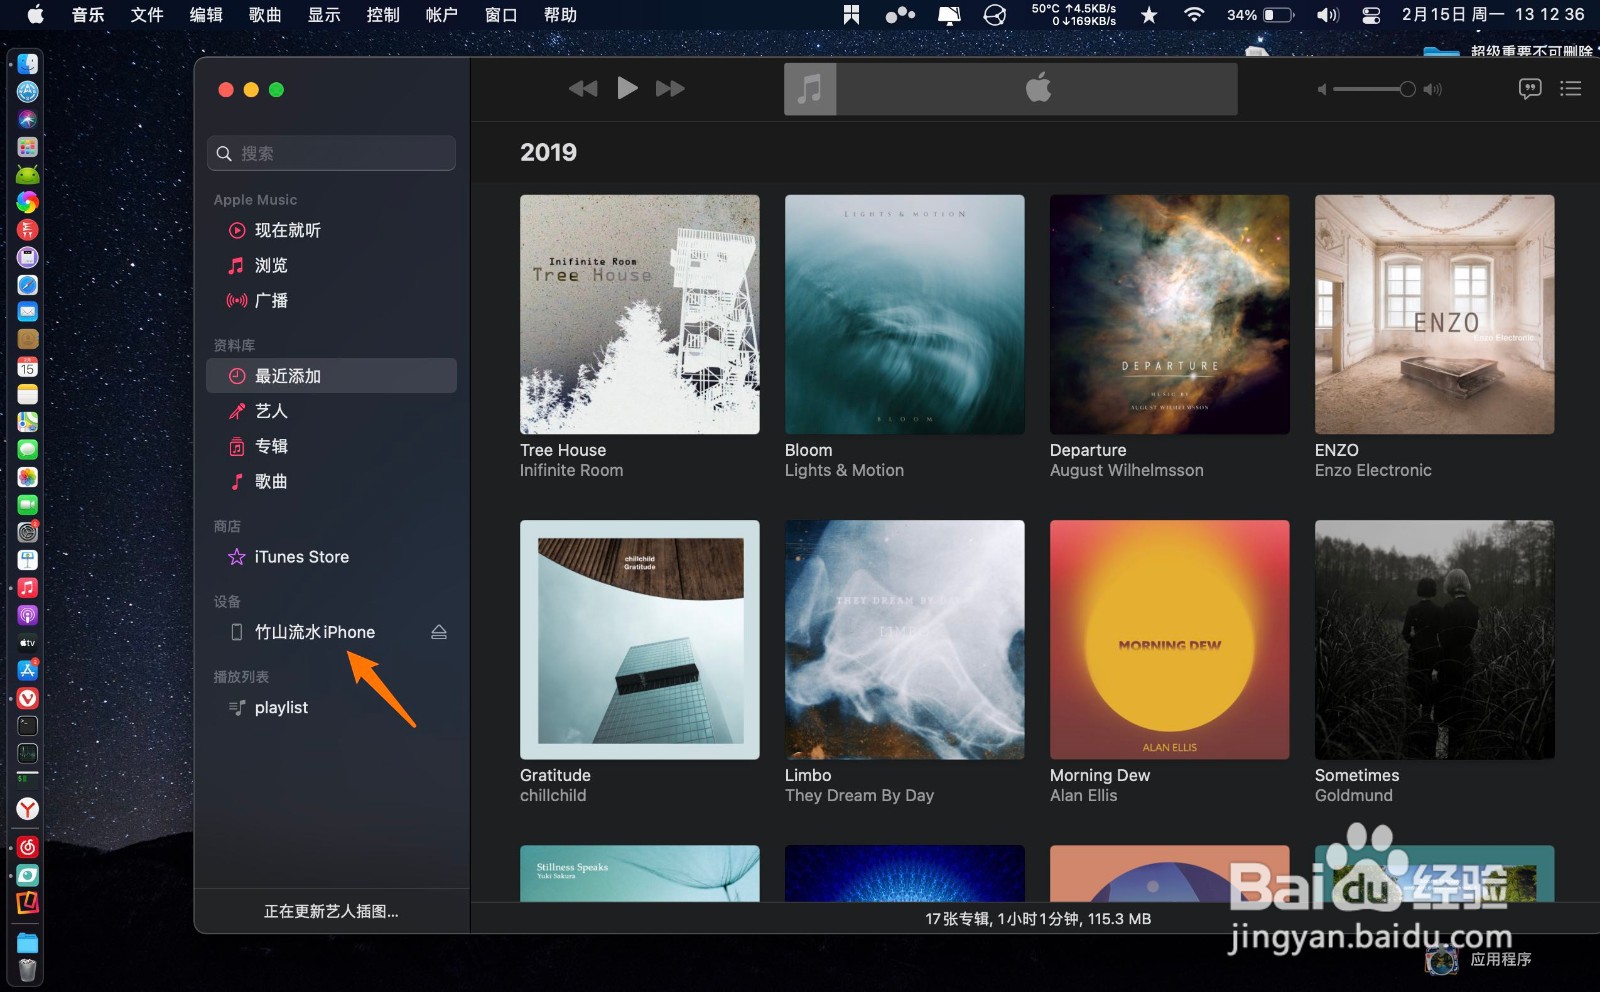Eject the 竹山流水 iPhone
Viewport: 1600px width, 992px height.
(439, 632)
